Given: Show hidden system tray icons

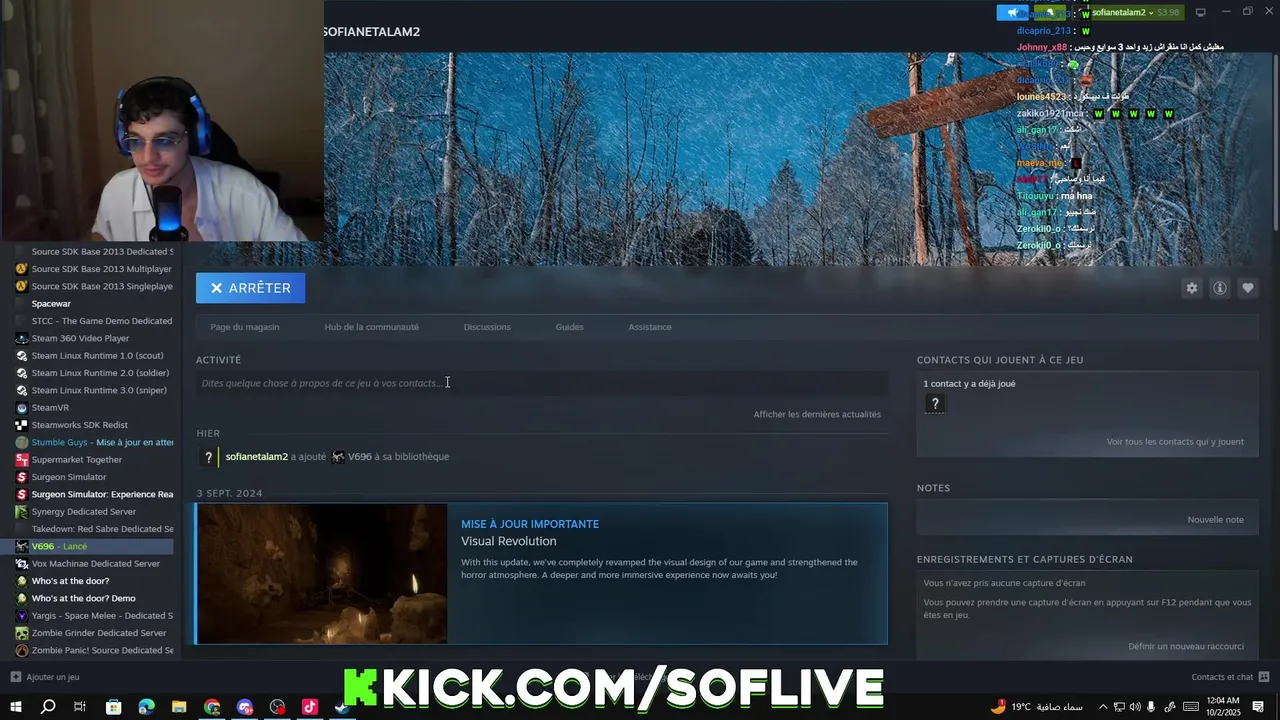Looking at the screenshot, I should coord(1104,707).
